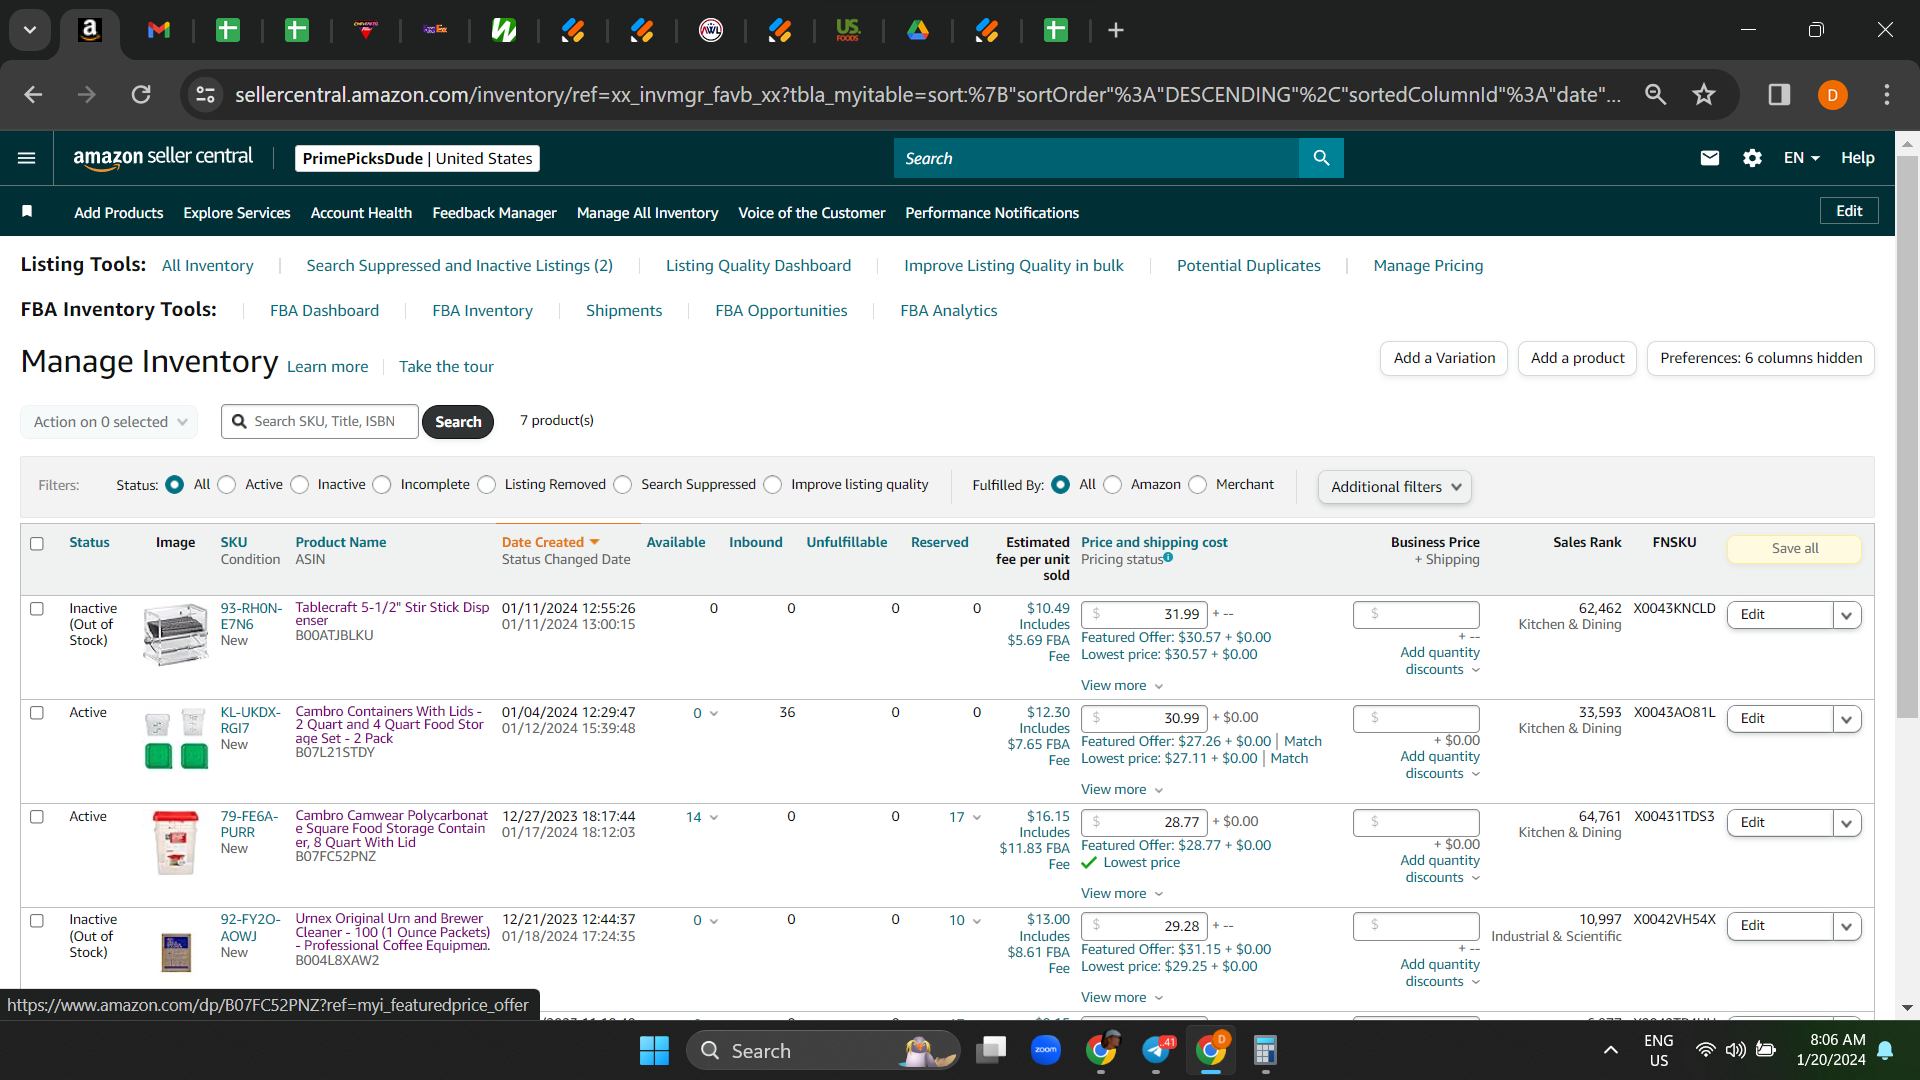Viewport: 1920px width, 1080px height.
Task: Click the Add a product button
Action: point(1577,358)
